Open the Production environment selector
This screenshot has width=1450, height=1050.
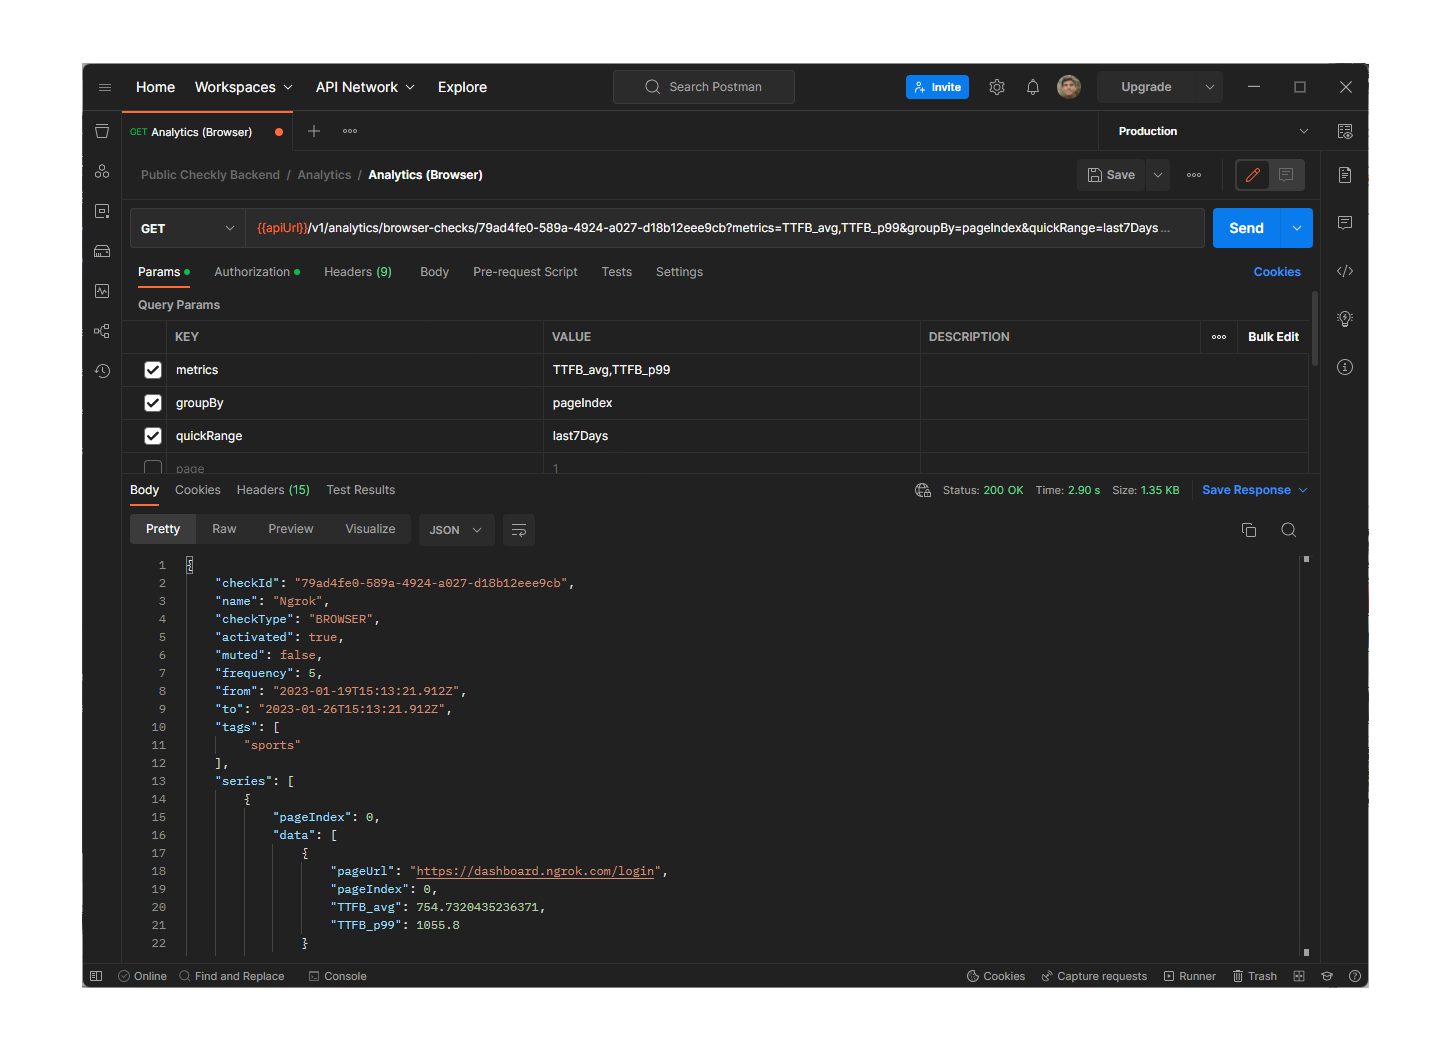pyautogui.click(x=1207, y=131)
